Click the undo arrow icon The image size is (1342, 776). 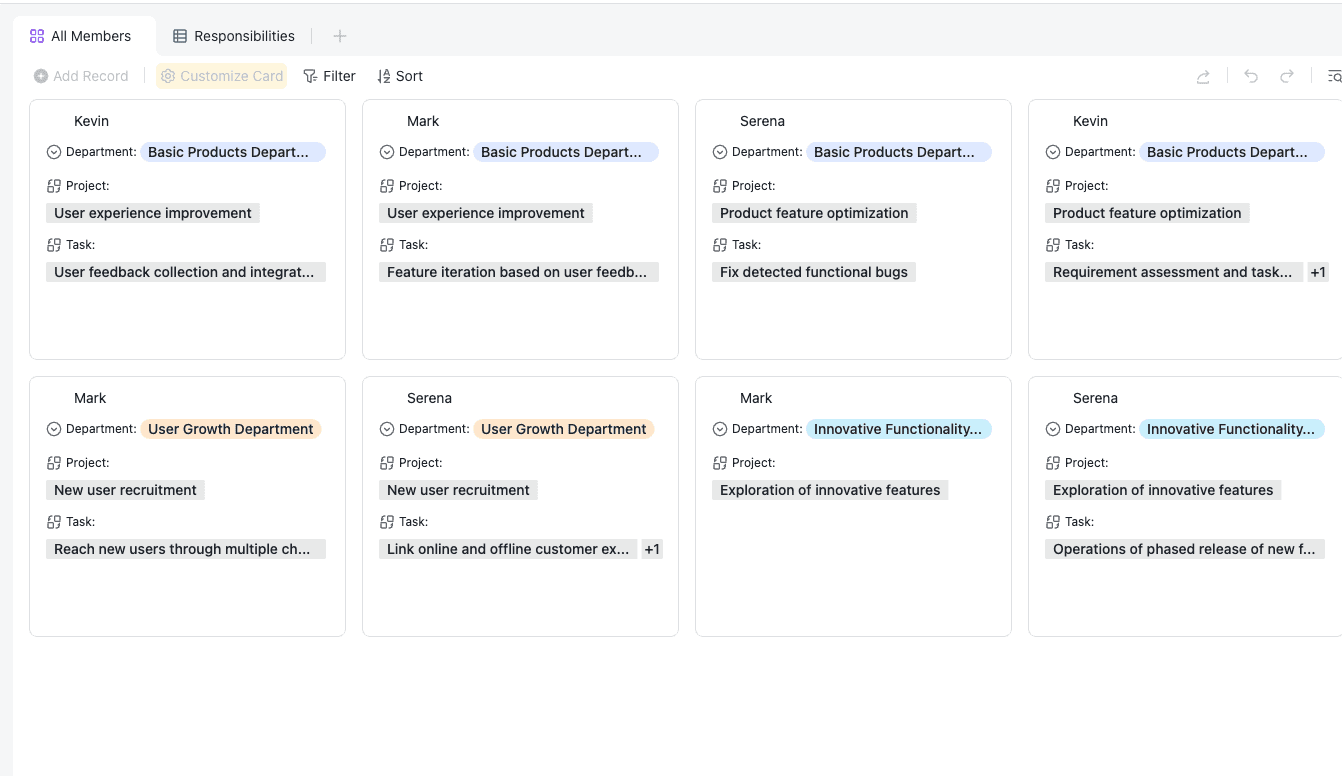point(1251,76)
